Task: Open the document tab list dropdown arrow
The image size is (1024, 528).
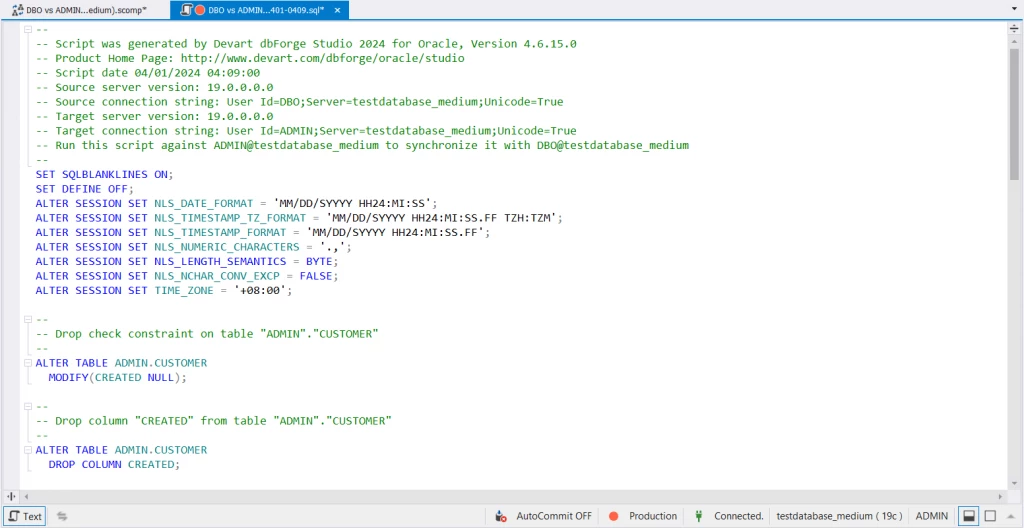Action: pos(1014,9)
